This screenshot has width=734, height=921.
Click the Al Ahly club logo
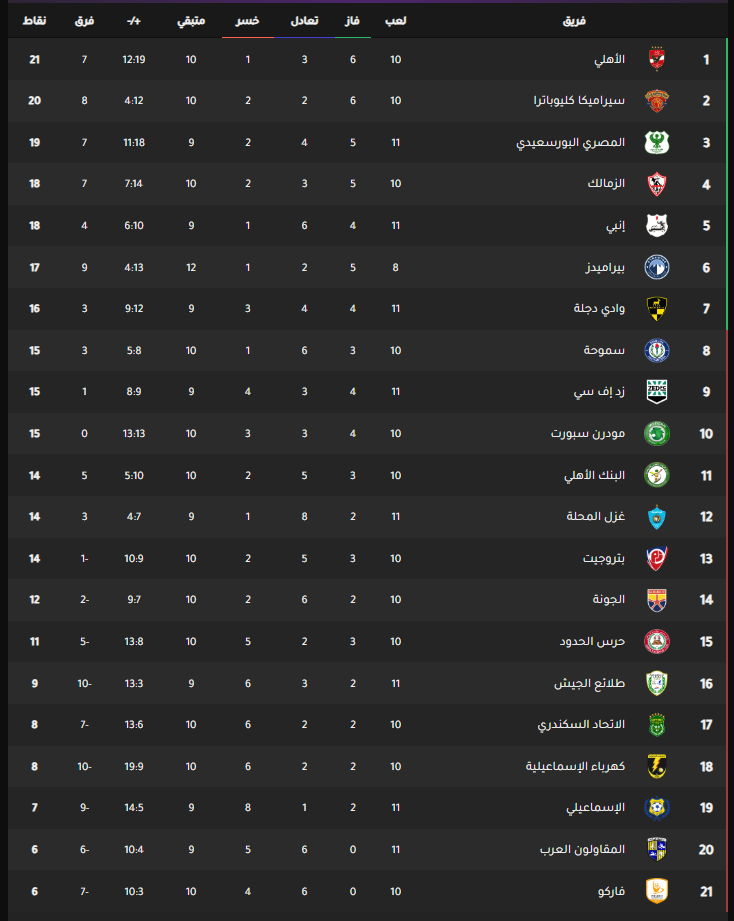pos(656,60)
